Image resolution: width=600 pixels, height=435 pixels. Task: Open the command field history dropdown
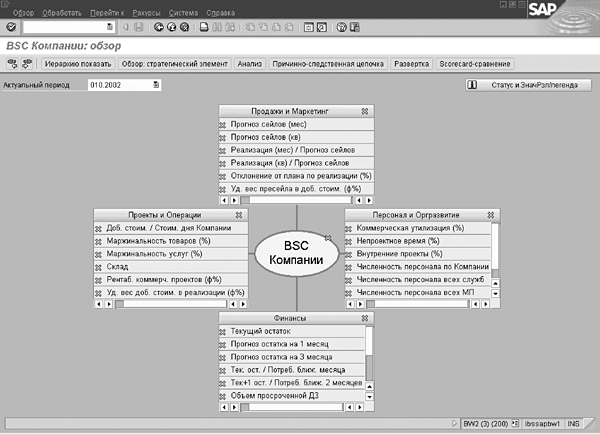click(110, 27)
